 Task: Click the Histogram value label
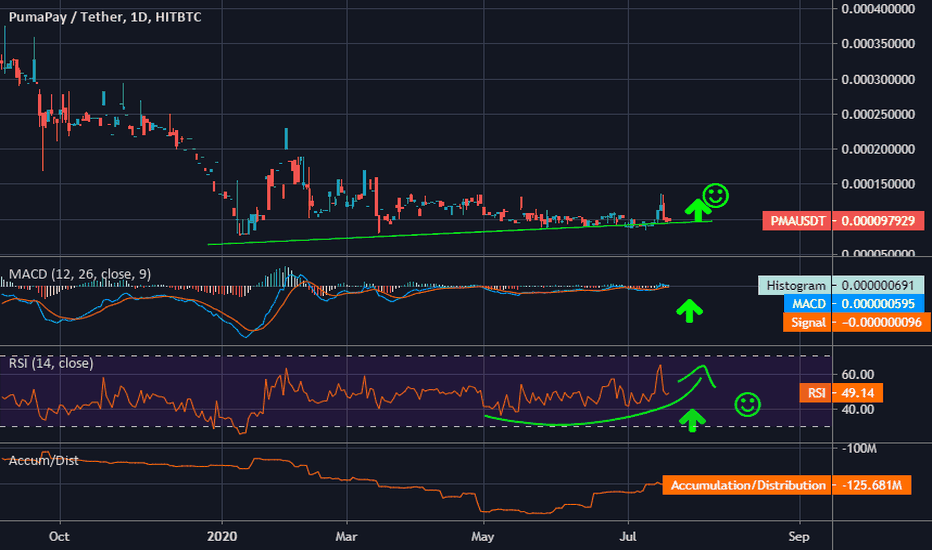(x=795, y=285)
